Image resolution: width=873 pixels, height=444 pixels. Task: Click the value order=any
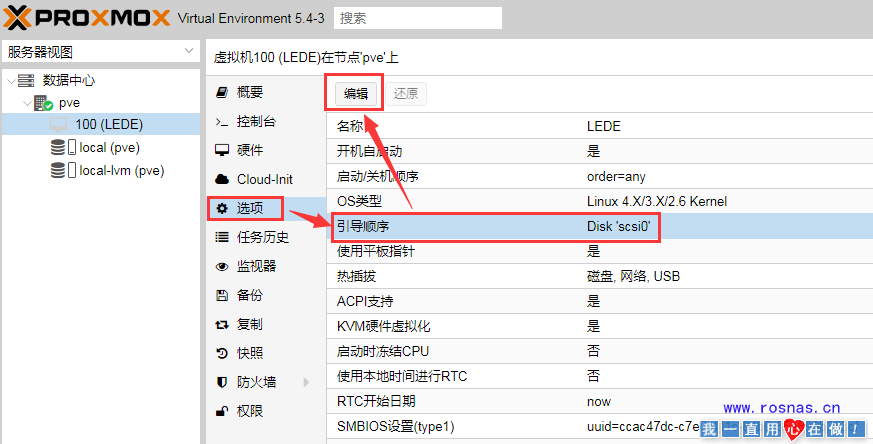click(x=616, y=177)
